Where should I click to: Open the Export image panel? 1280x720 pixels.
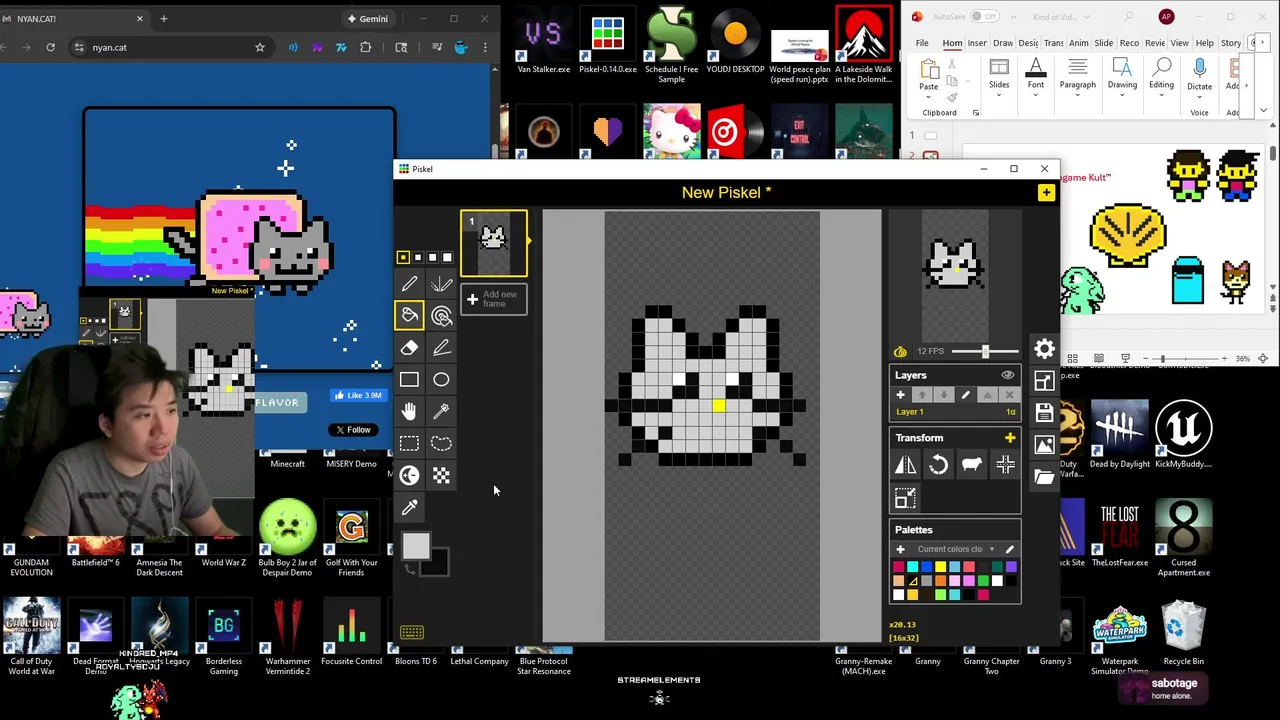[x=1044, y=445]
